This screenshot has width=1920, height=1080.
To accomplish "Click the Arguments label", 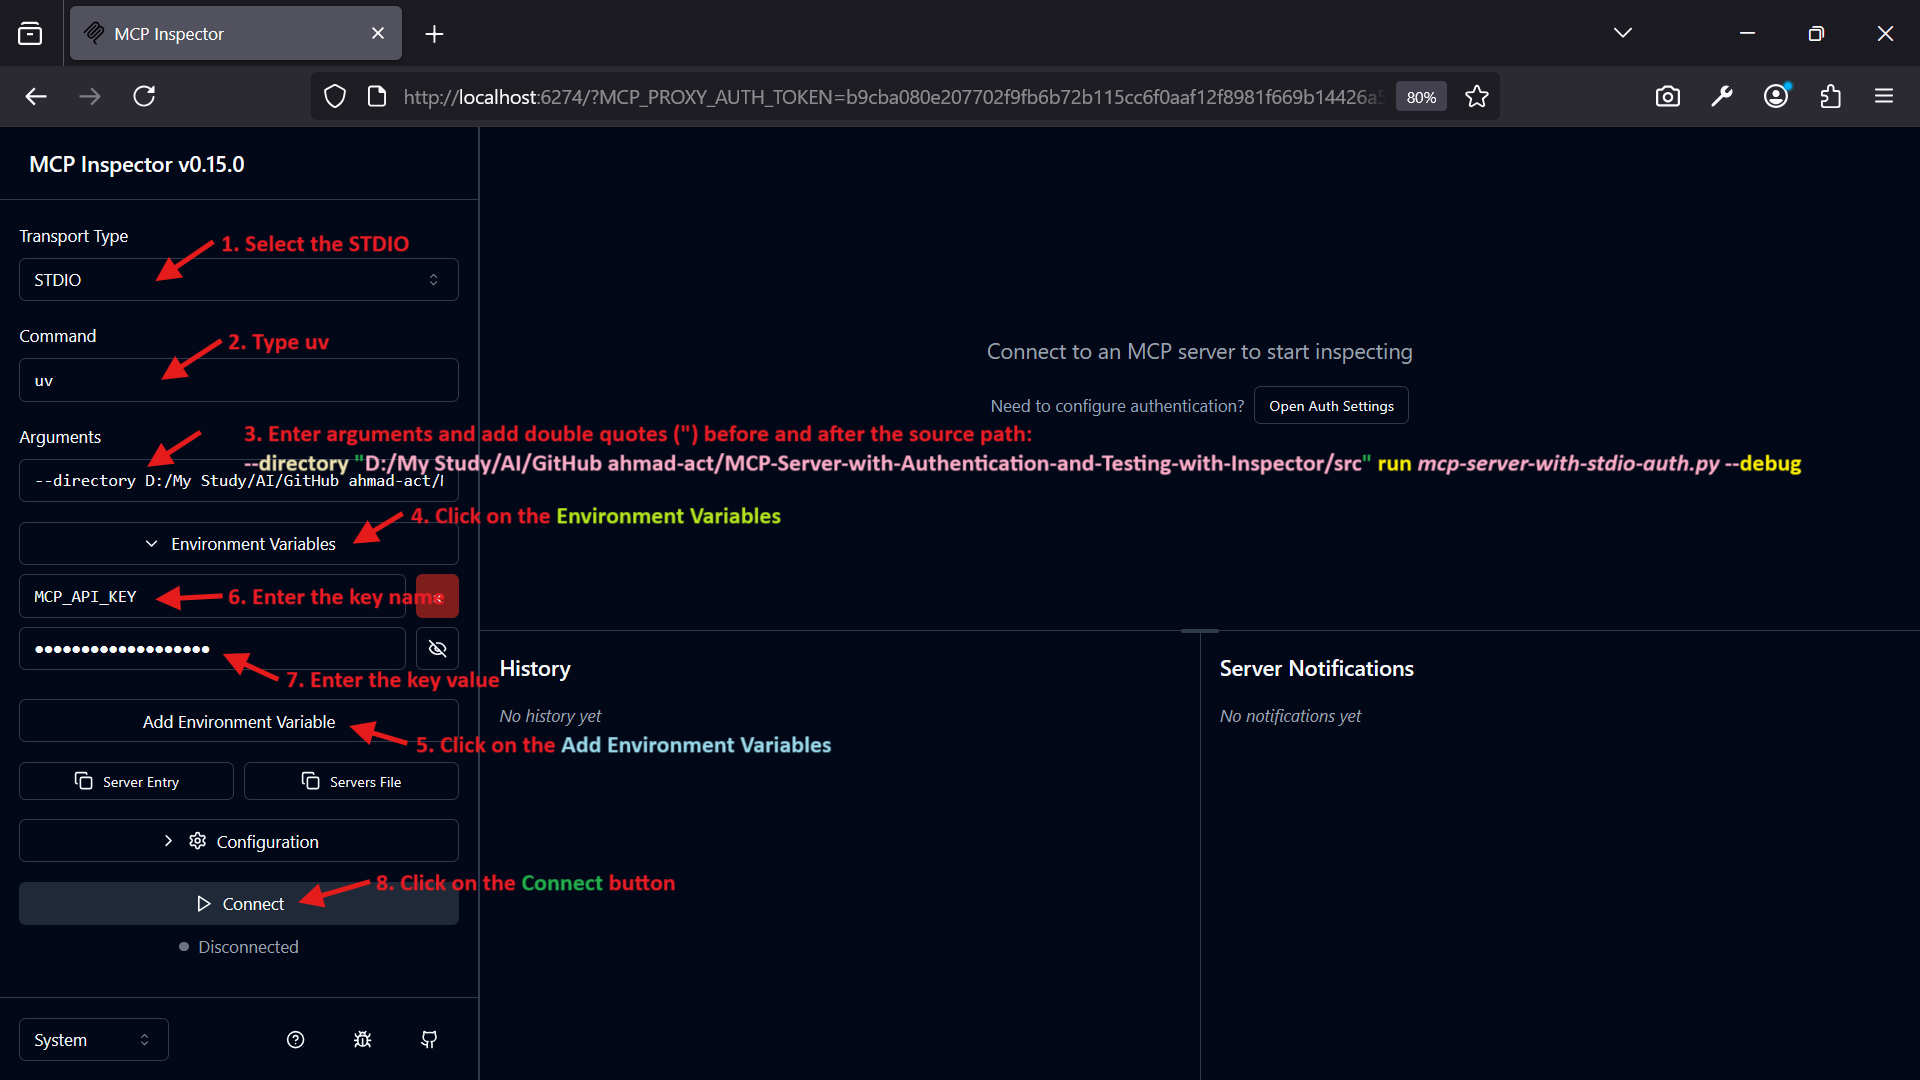I will [x=60, y=437].
